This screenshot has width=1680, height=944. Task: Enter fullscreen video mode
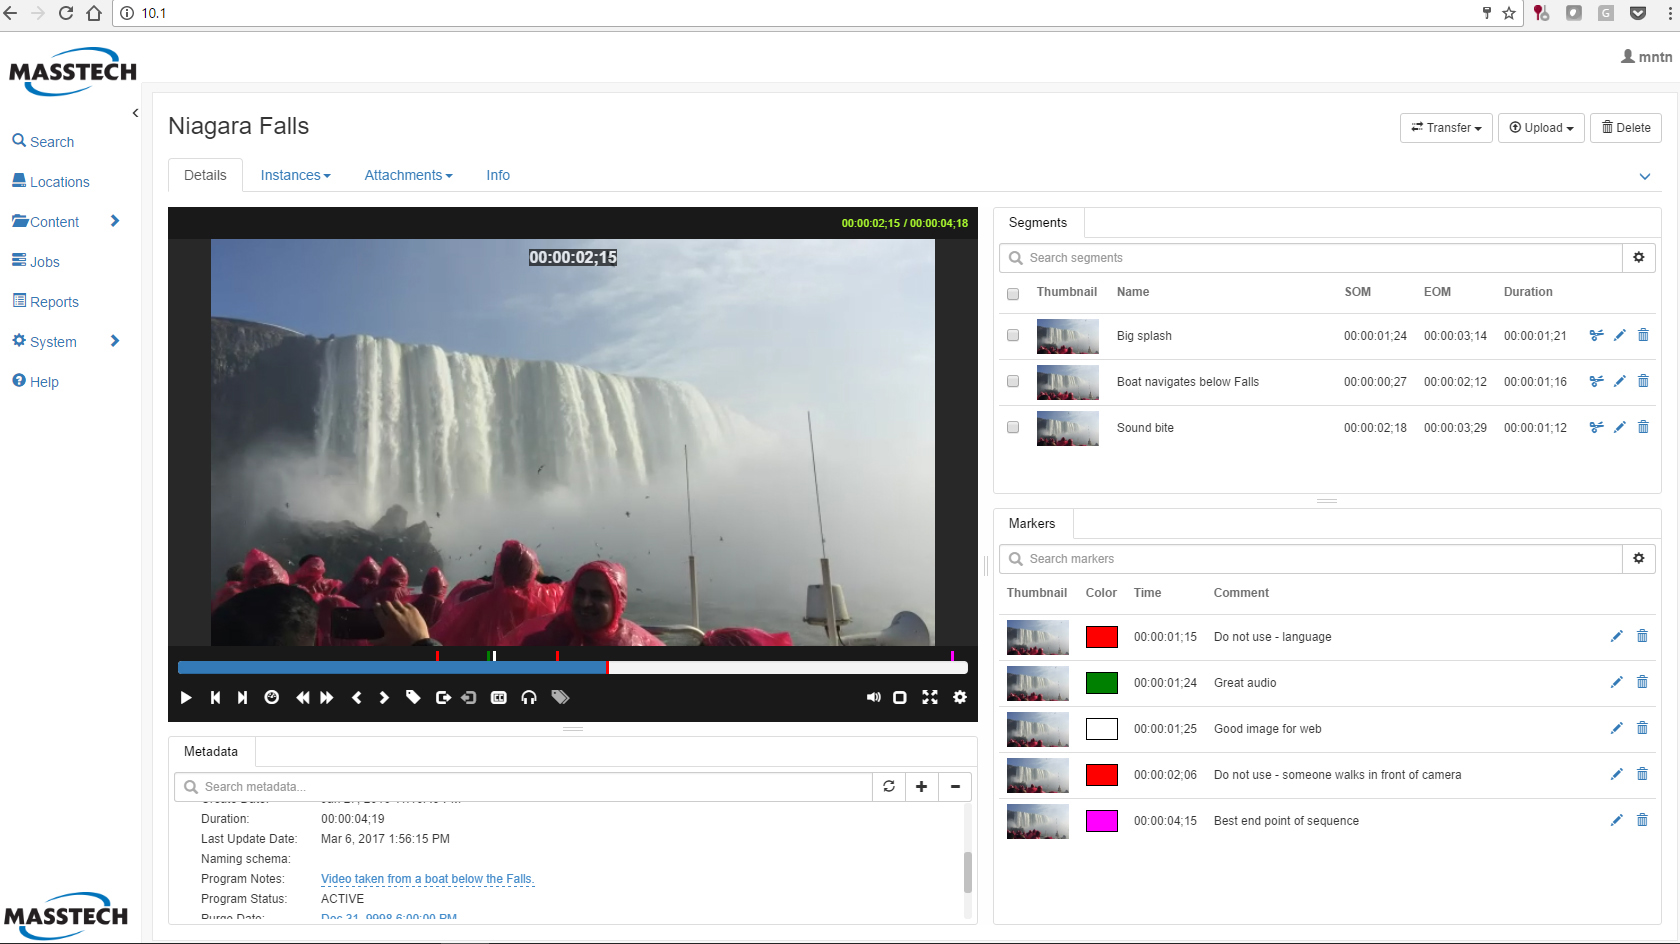(x=930, y=697)
